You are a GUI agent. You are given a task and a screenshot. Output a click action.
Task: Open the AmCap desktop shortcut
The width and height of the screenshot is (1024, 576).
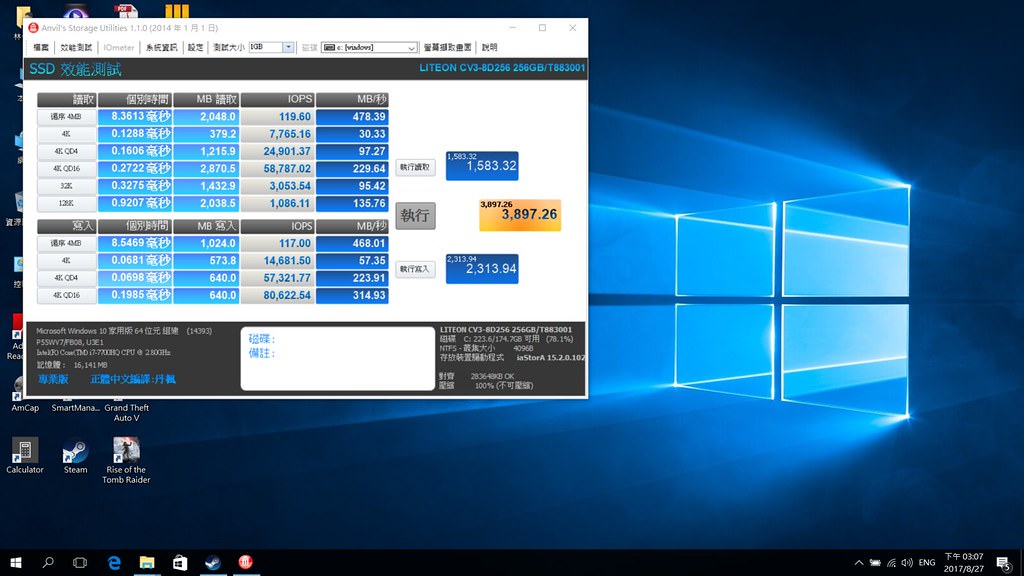coord(25,395)
